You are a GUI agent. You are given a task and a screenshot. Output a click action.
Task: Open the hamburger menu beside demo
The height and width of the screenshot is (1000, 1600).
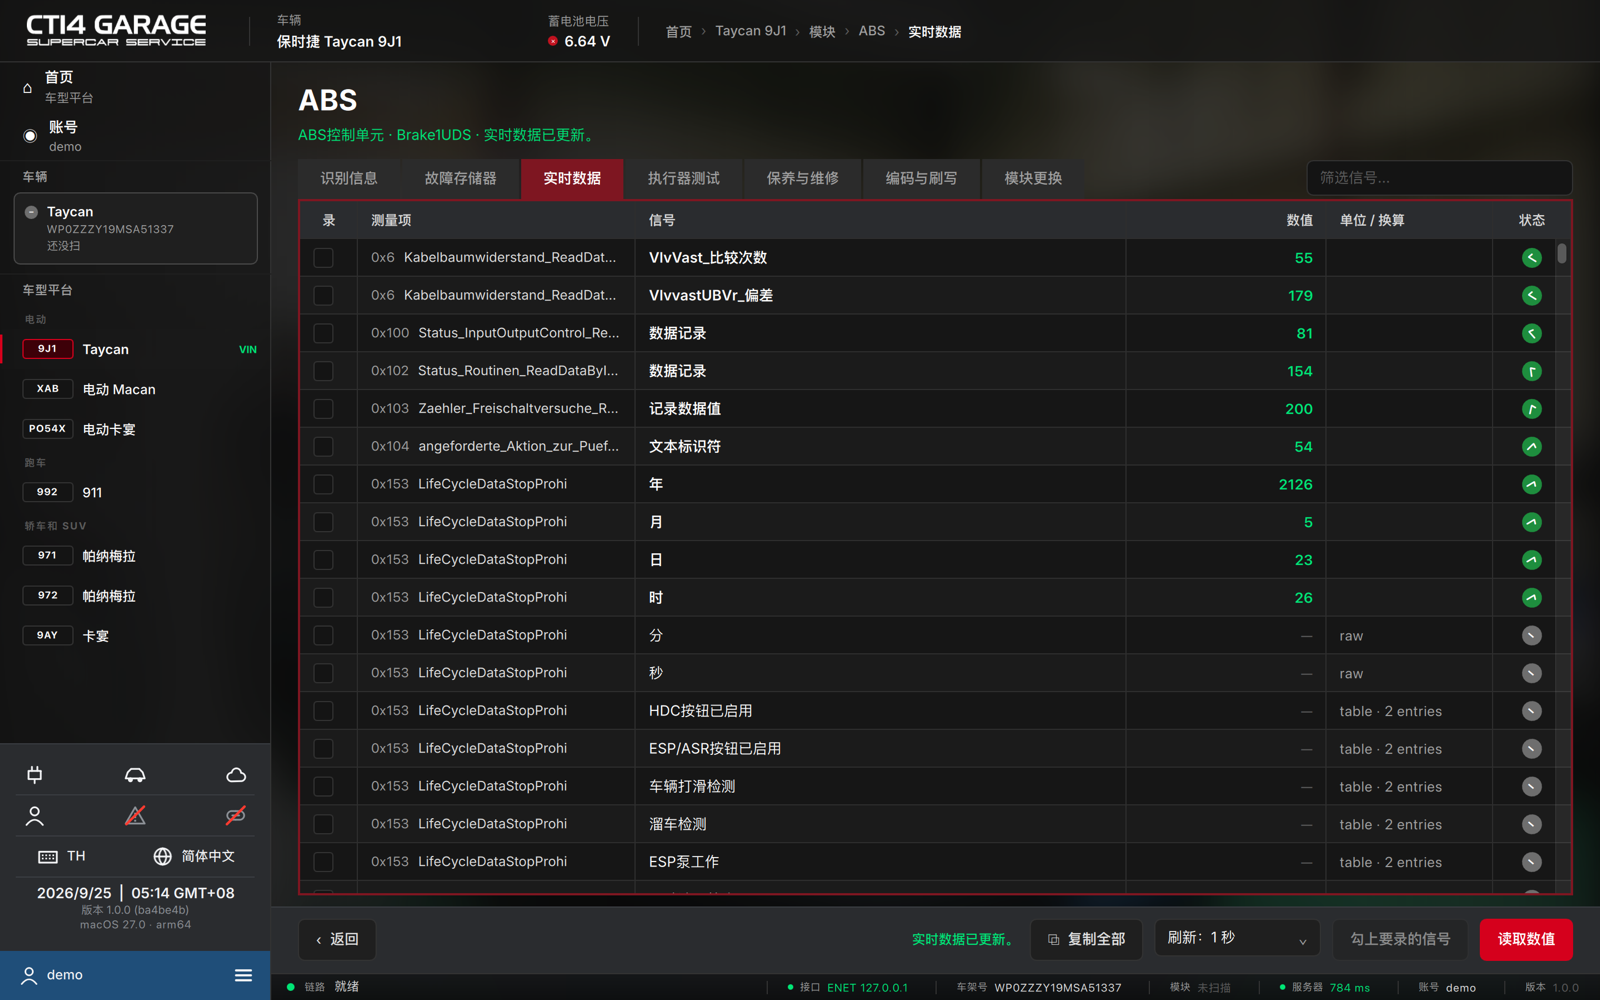tap(243, 975)
